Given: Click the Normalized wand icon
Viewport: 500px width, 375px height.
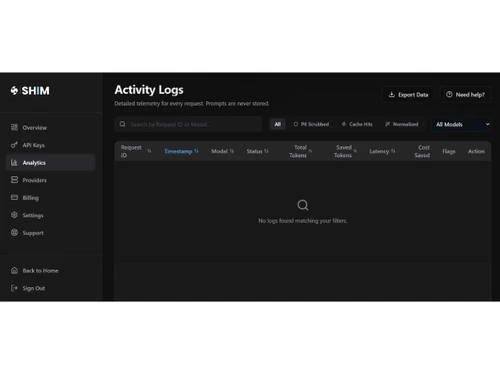Looking at the screenshot, I should pos(387,124).
